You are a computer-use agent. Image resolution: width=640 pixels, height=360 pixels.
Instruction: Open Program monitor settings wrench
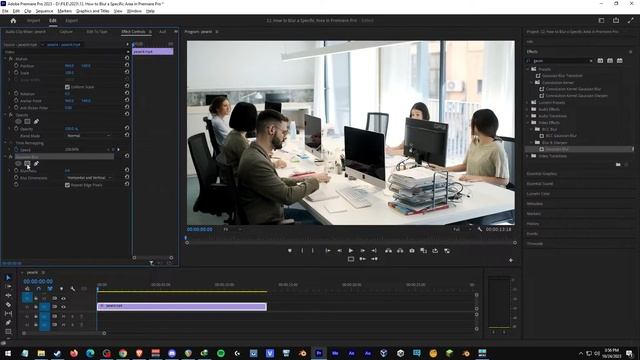pos(480,229)
